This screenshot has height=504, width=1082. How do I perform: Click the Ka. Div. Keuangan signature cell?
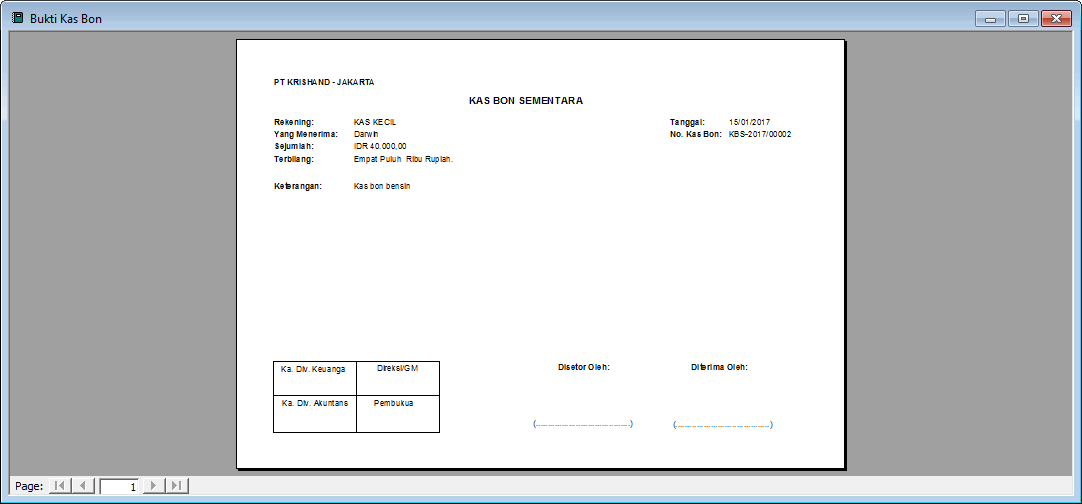click(x=315, y=378)
